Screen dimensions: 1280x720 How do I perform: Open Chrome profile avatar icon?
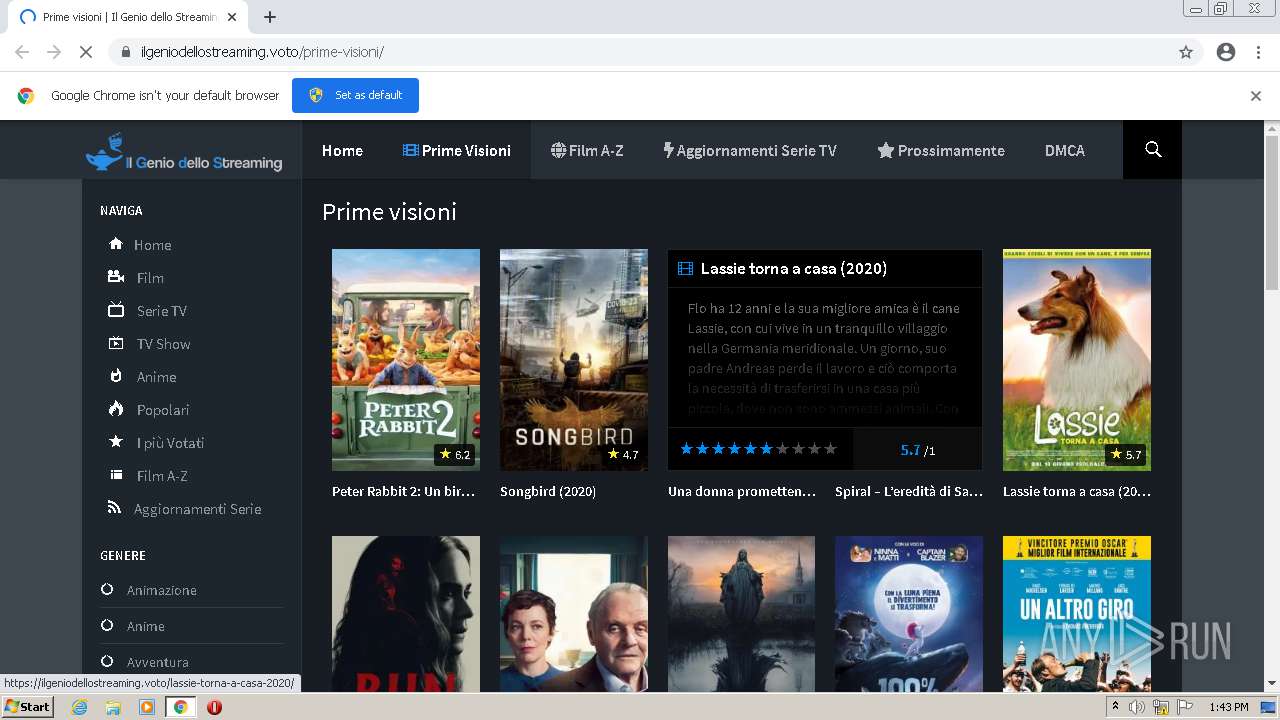[1226, 52]
